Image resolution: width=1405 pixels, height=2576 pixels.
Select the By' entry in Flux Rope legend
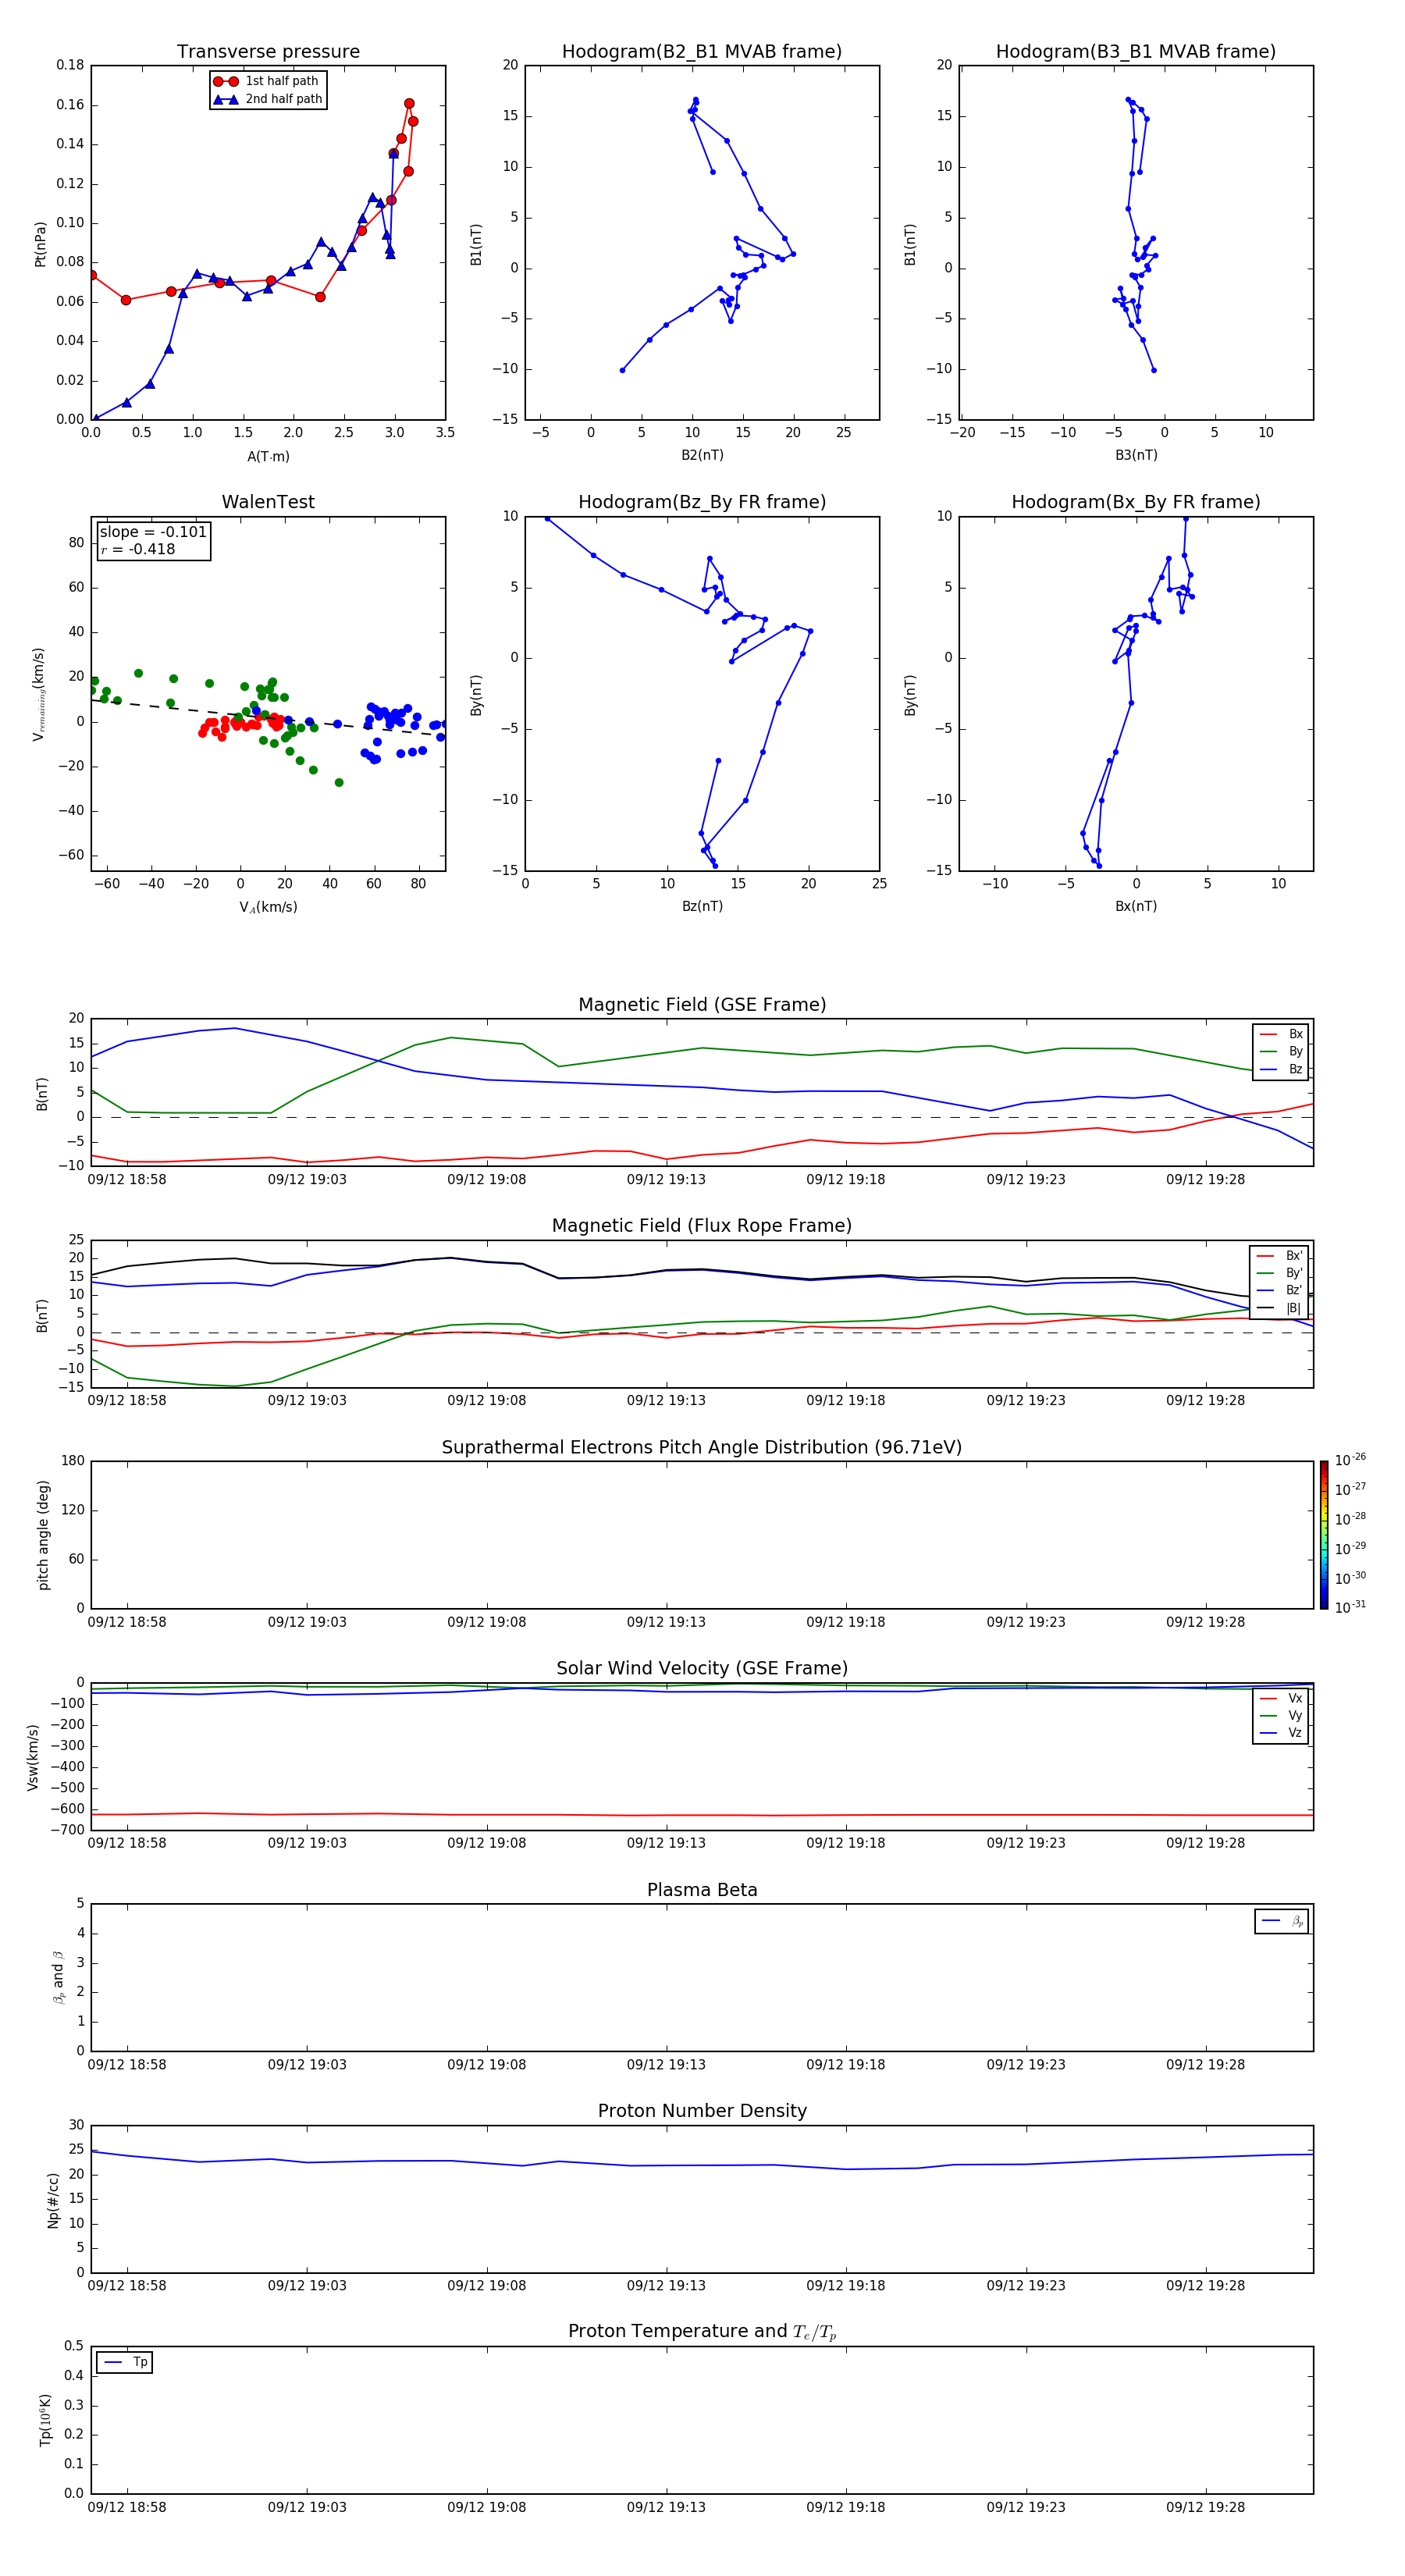(1279, 1273)
